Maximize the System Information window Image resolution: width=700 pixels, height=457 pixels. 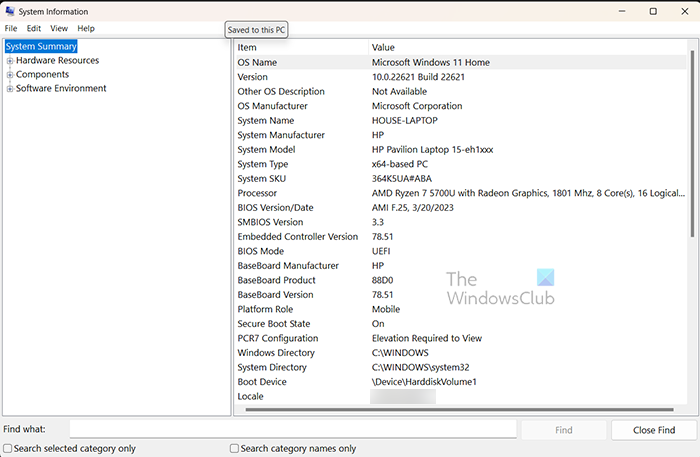click(x=653, y=11)
